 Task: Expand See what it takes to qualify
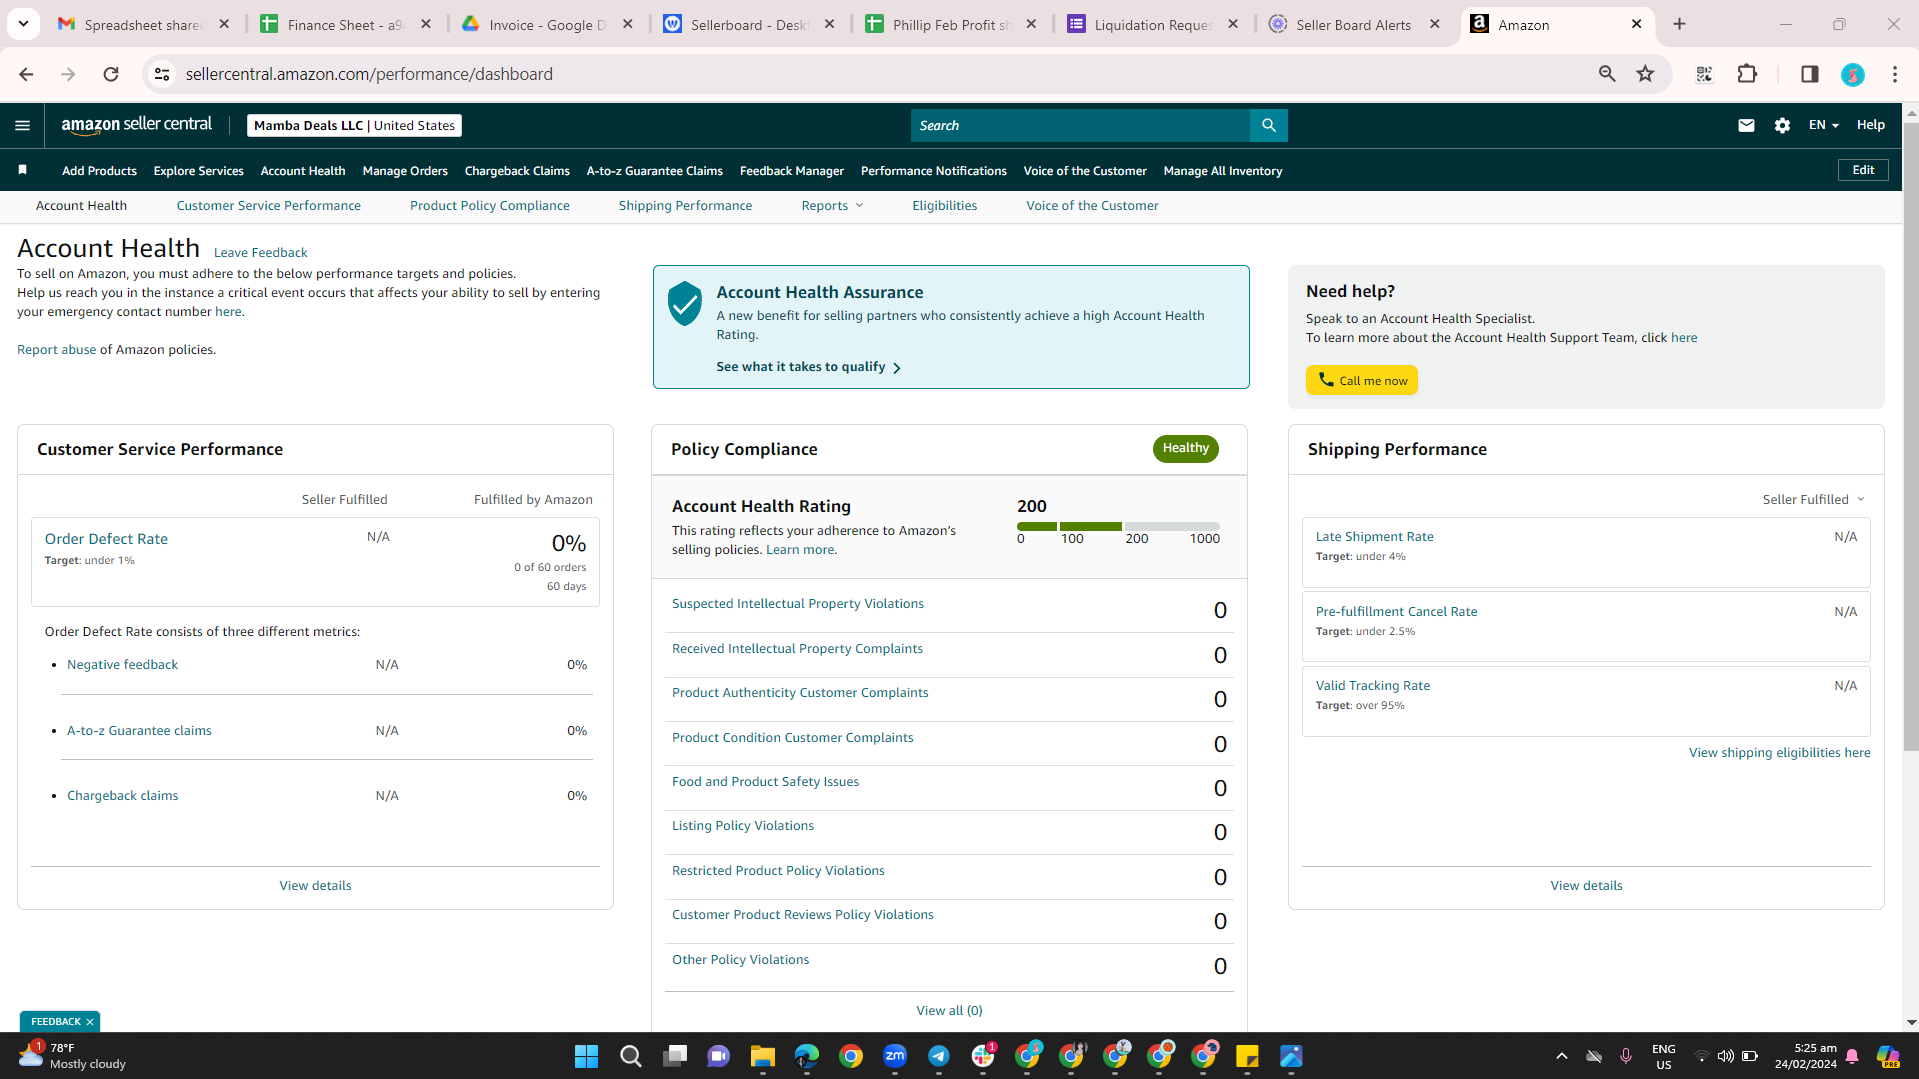[x=808, y=367]
